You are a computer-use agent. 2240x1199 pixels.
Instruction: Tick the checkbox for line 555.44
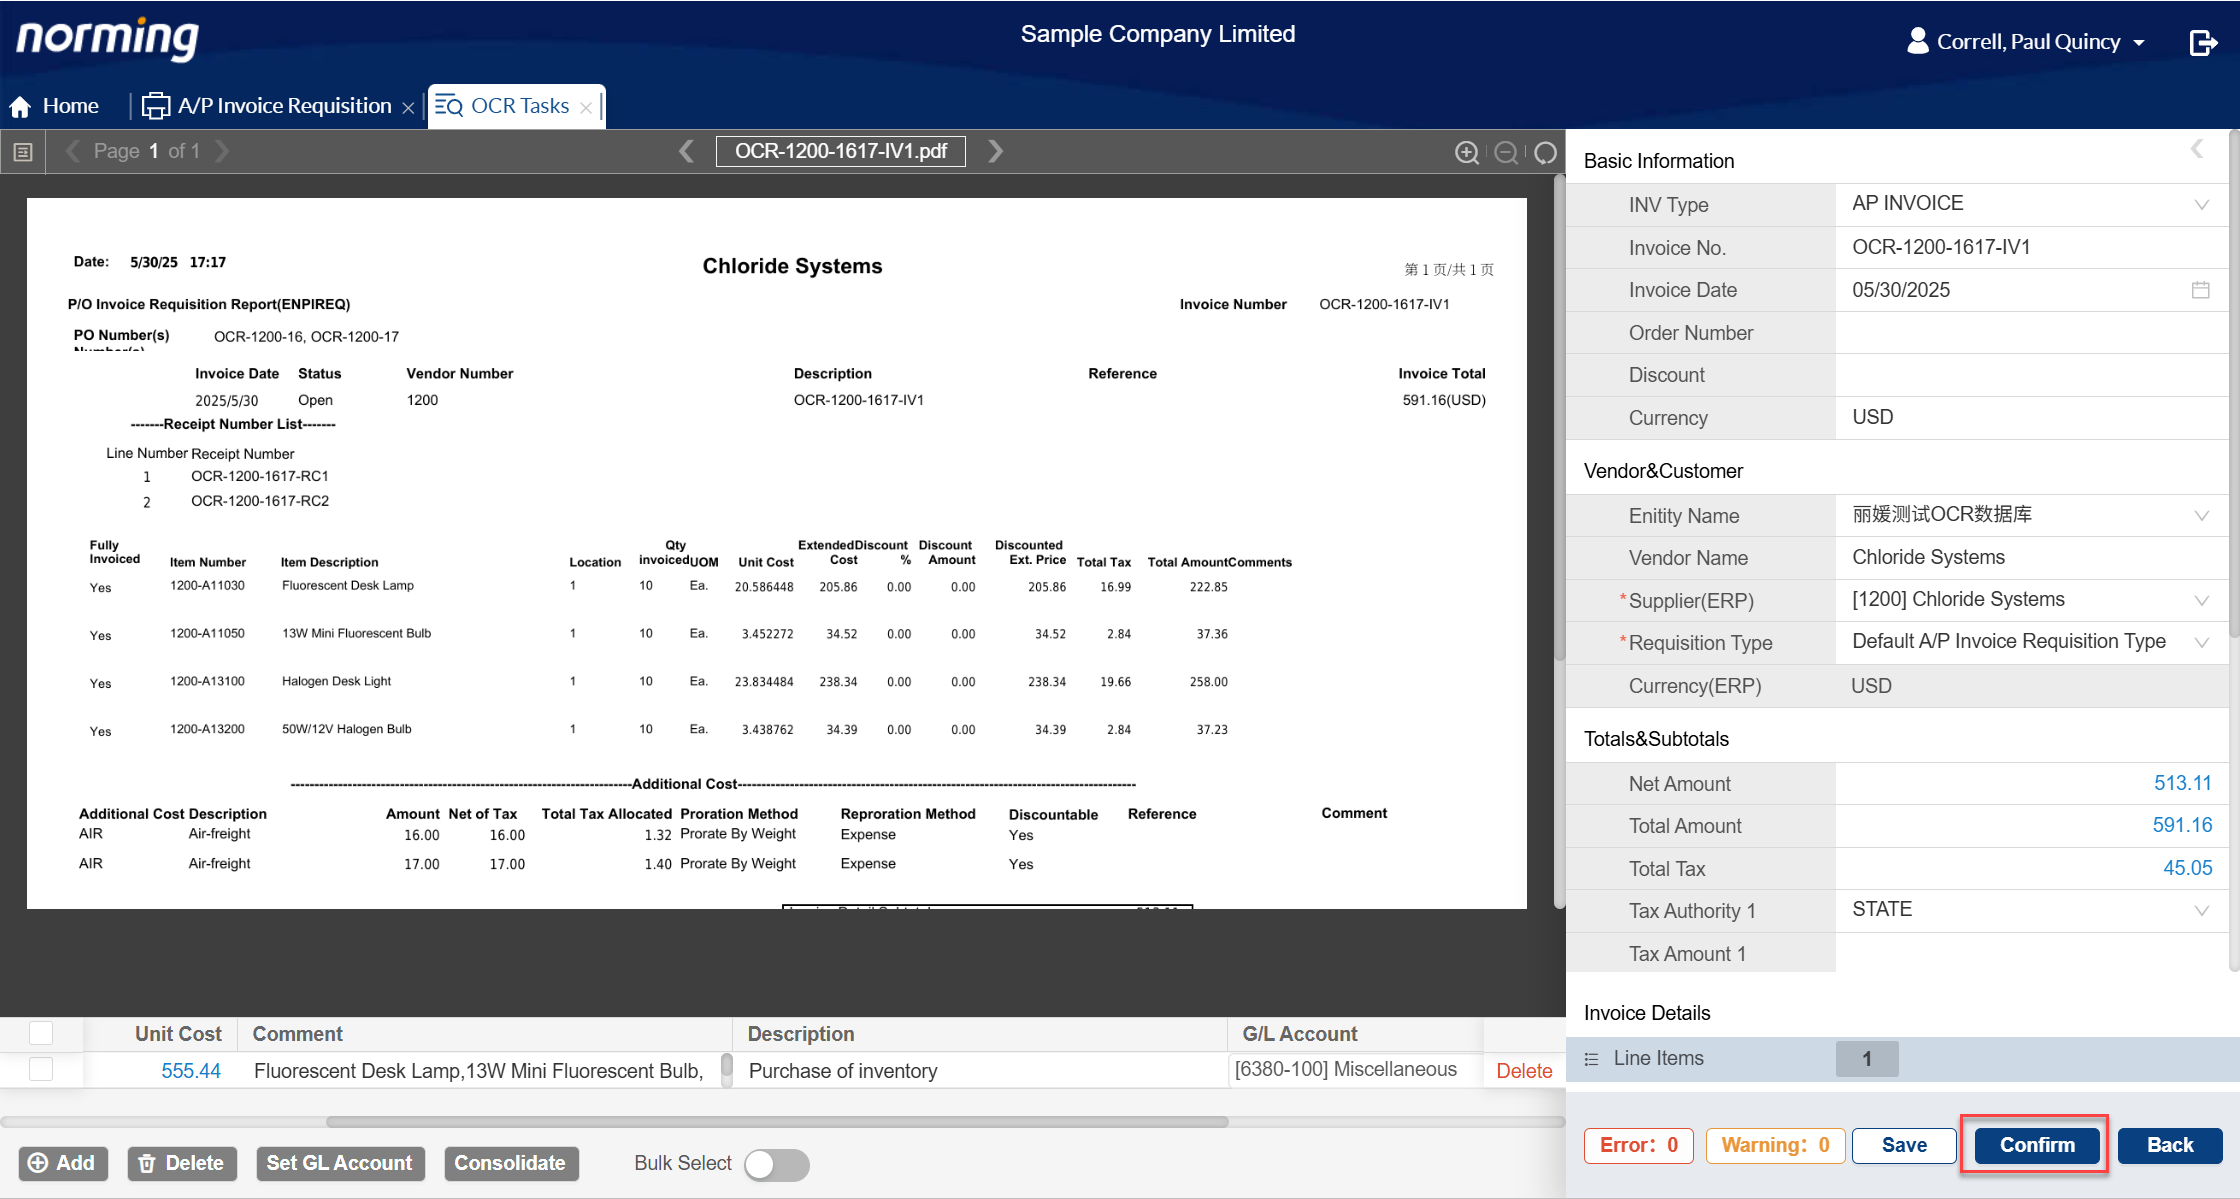[x=41, y=1069]
